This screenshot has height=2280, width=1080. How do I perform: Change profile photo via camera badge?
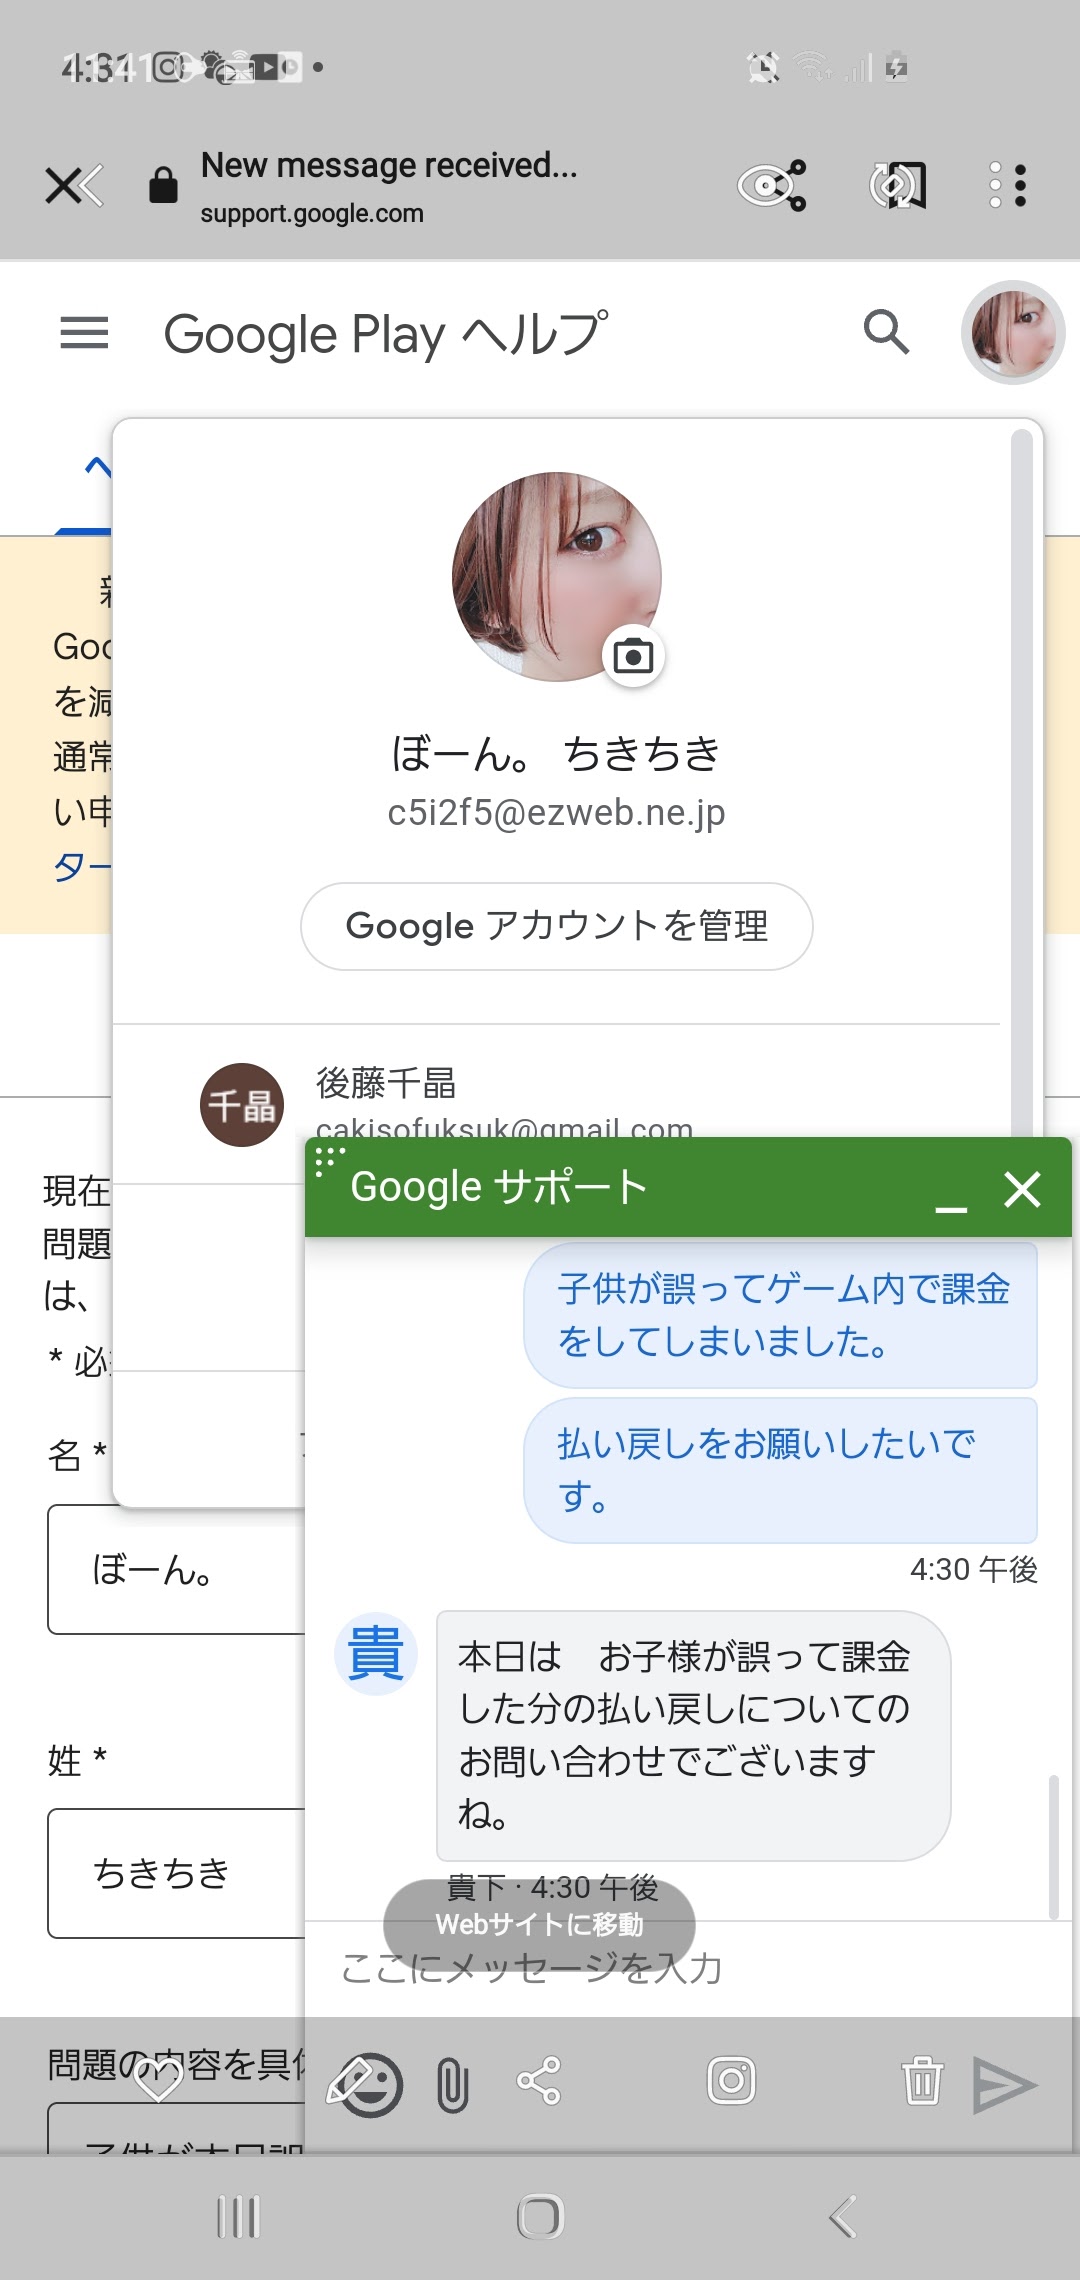point(633,656)
